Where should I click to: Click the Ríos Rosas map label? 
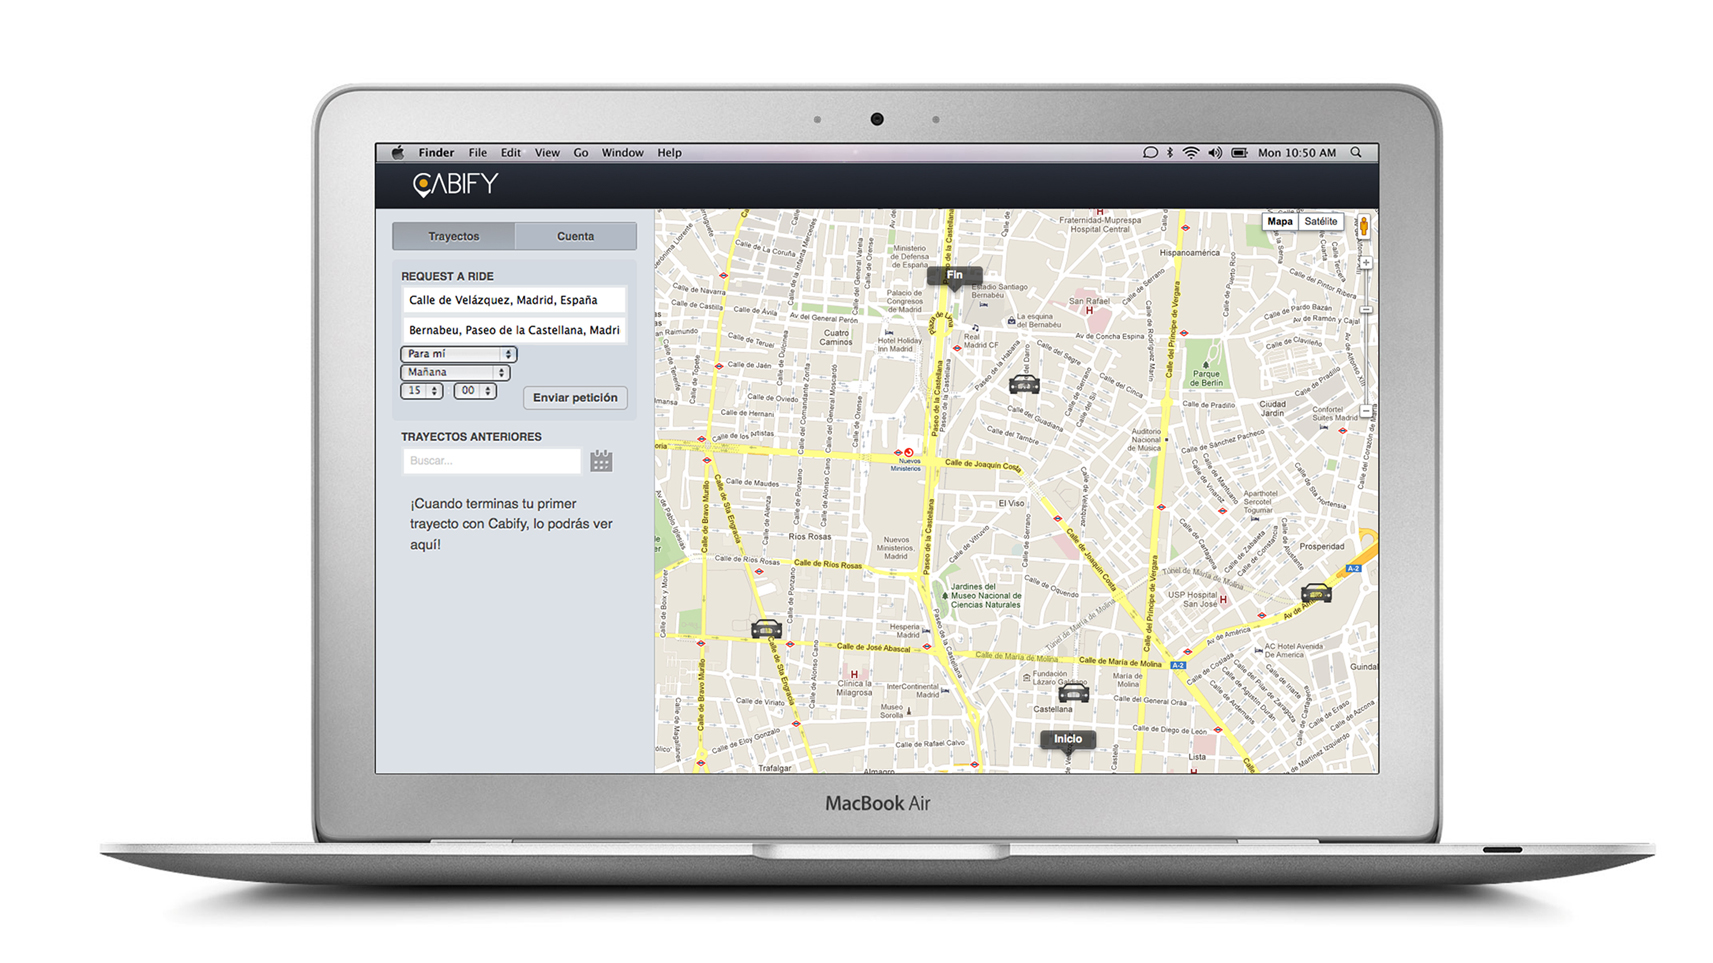click(x=810, y=537)
